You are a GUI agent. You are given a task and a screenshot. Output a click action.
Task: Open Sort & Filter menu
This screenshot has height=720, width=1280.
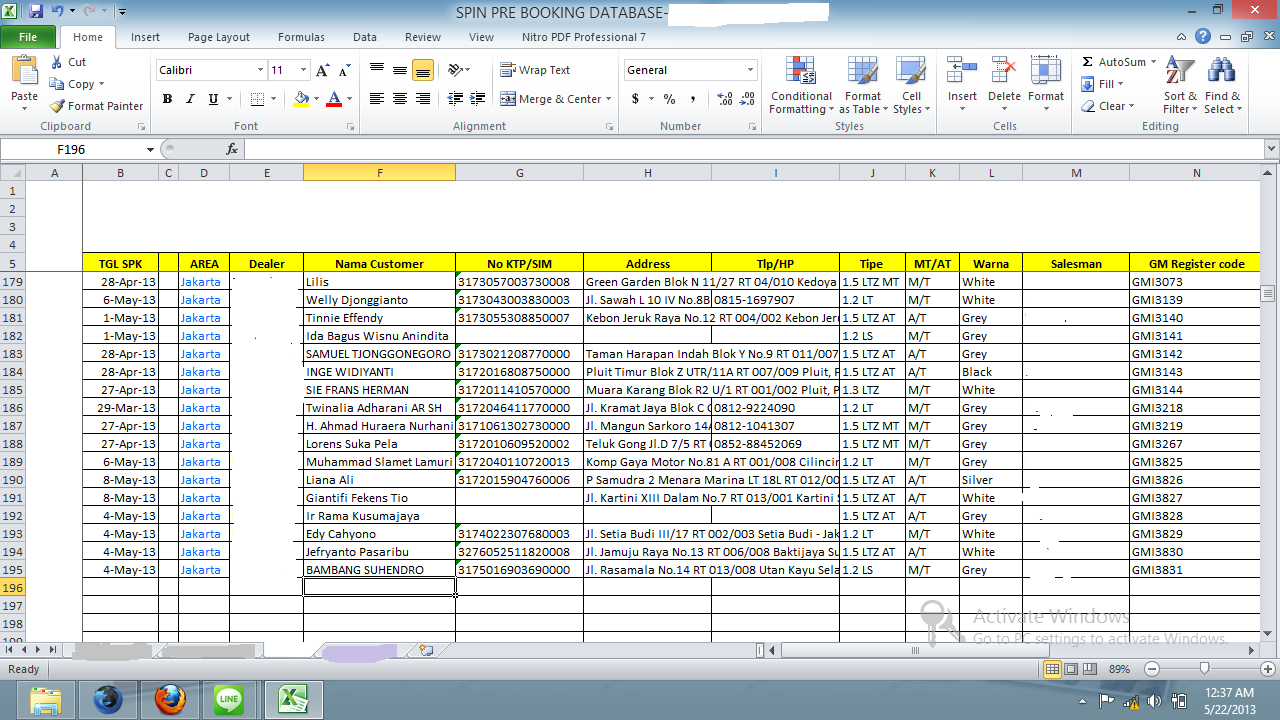(x=1180, y=86)
